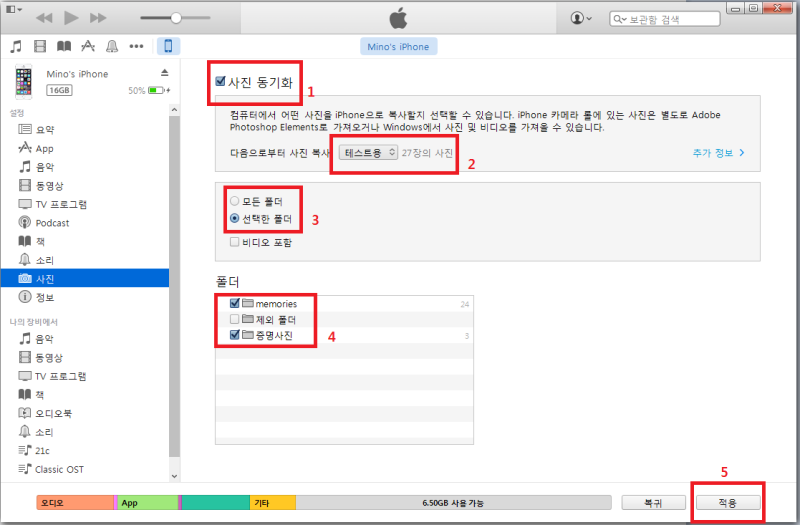Image resolution: width=800 pixels, height=525 pixels.
Task: Click the 6.50GB 사용 가능 free space segment
Action: [453, 503]
